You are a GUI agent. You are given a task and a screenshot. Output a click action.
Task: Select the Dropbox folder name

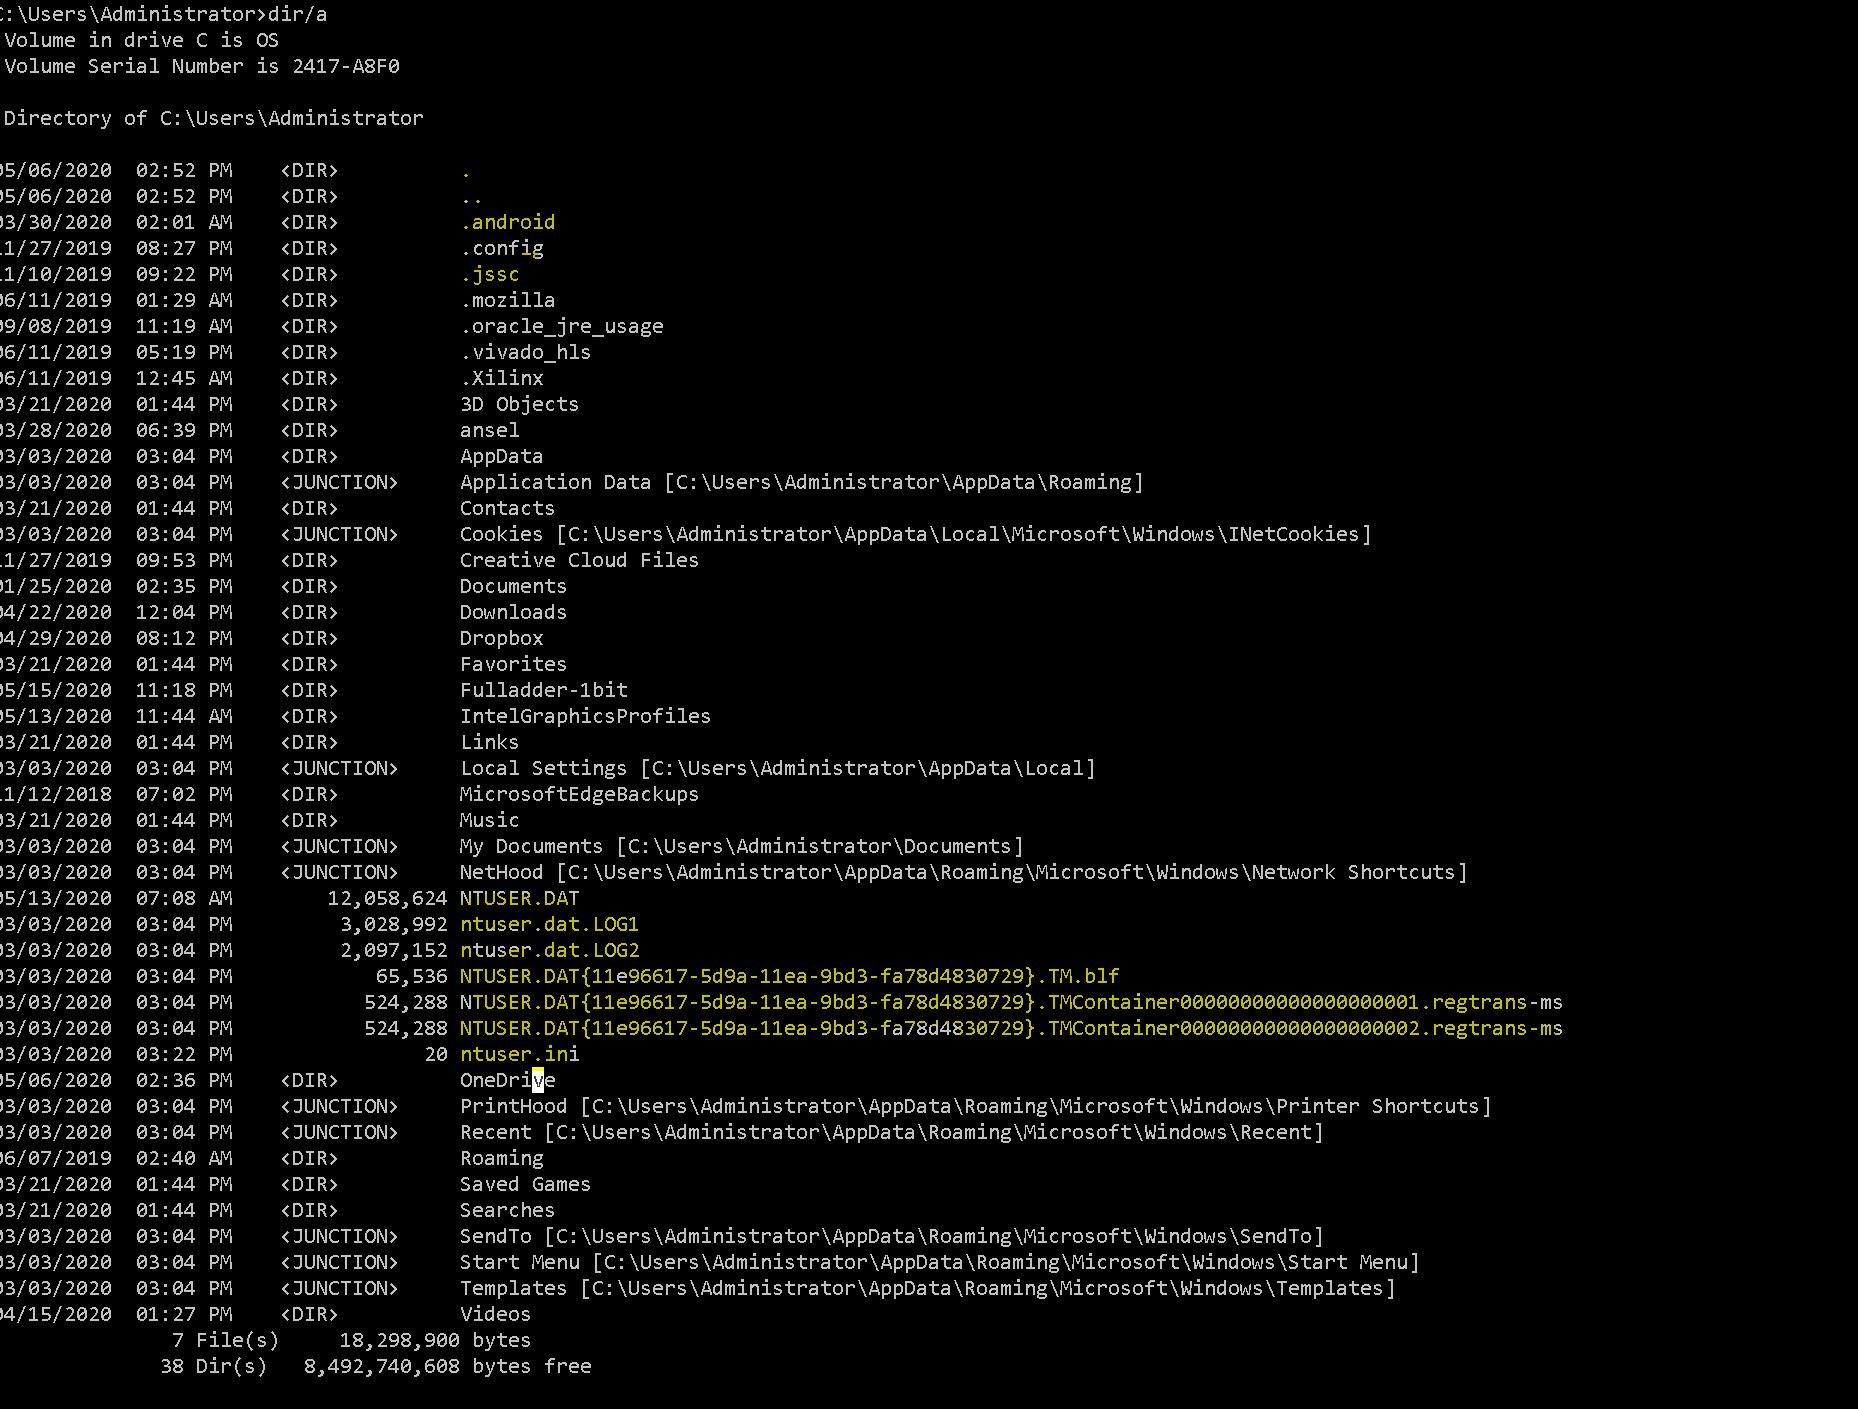coord(500,638)
